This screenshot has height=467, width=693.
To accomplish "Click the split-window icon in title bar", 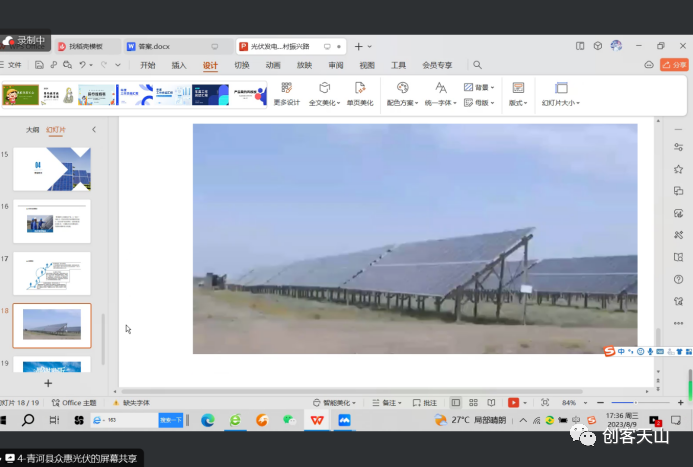I will coord(580,46).
